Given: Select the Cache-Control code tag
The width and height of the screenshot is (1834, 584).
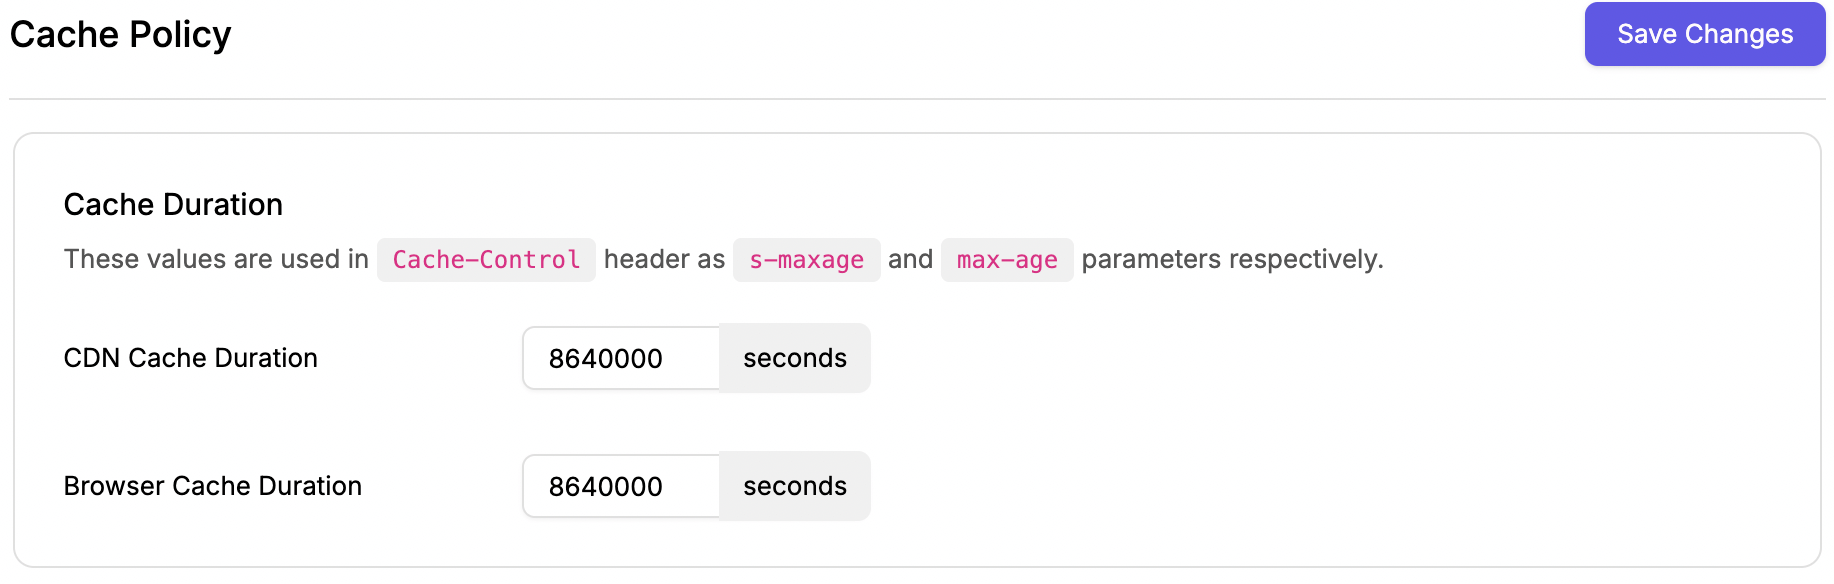Looking at the screenshot, I should pos(486,260).
